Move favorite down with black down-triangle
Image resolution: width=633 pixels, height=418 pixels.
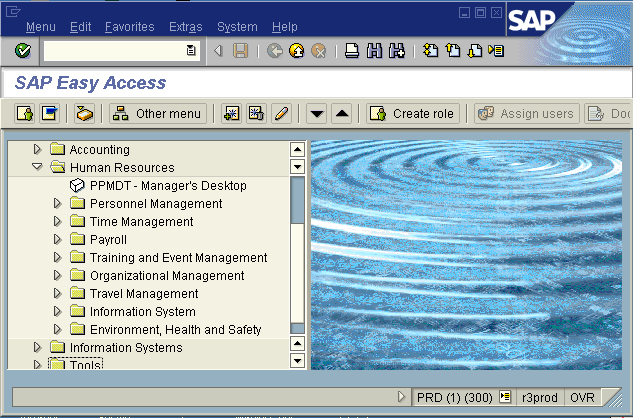point(317,113)
